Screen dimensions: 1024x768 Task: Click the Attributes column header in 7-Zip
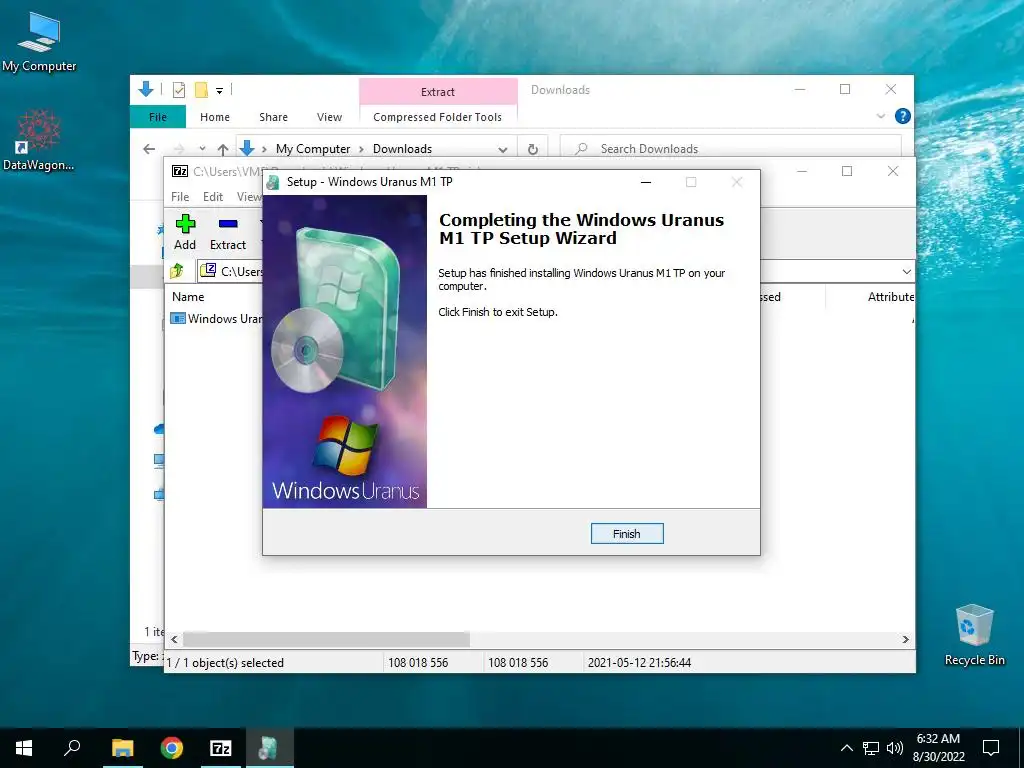(890, 296)
